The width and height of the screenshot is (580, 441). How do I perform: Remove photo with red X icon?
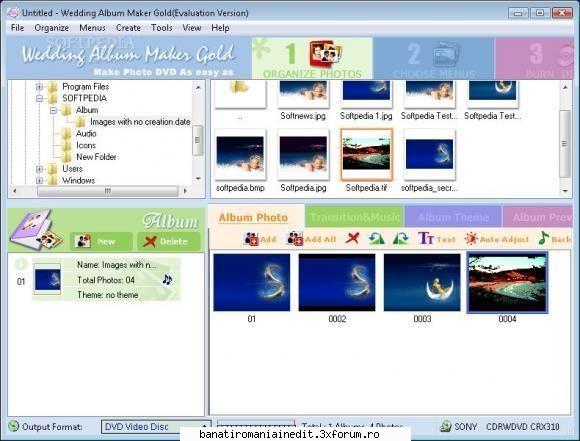352,239
